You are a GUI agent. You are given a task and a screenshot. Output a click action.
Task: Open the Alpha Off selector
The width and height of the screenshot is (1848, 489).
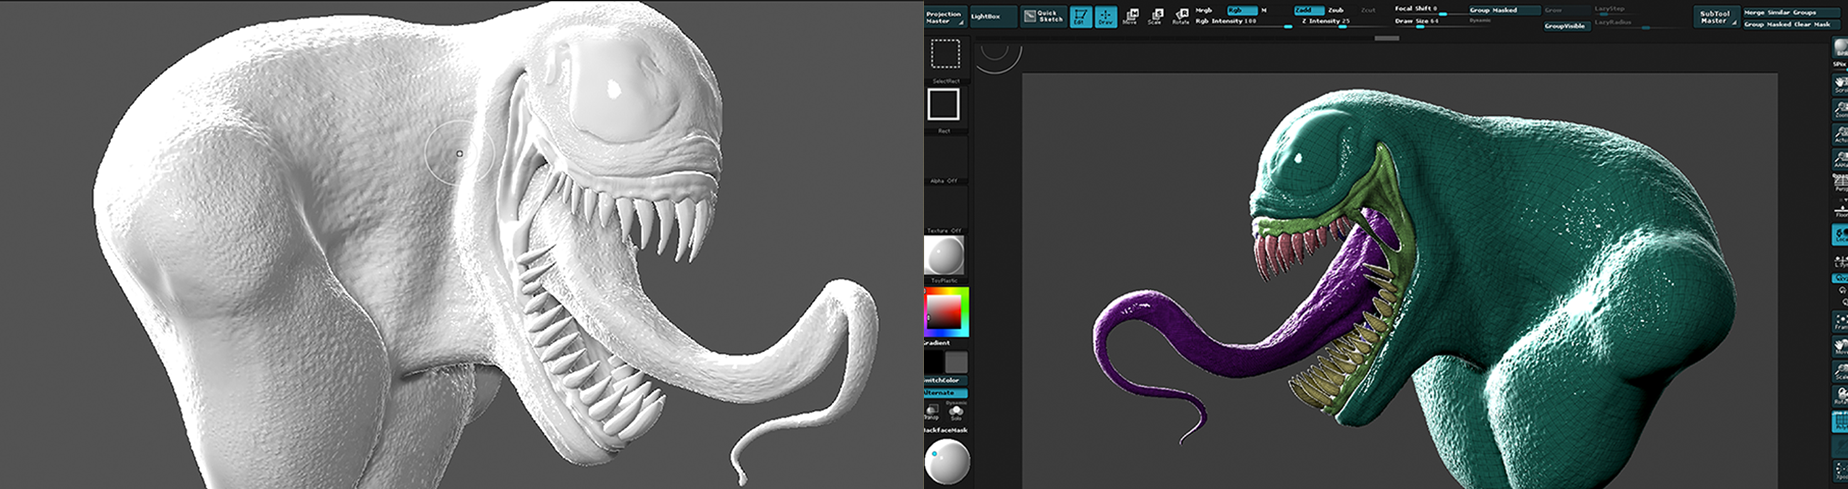click(x=944, y=158)
